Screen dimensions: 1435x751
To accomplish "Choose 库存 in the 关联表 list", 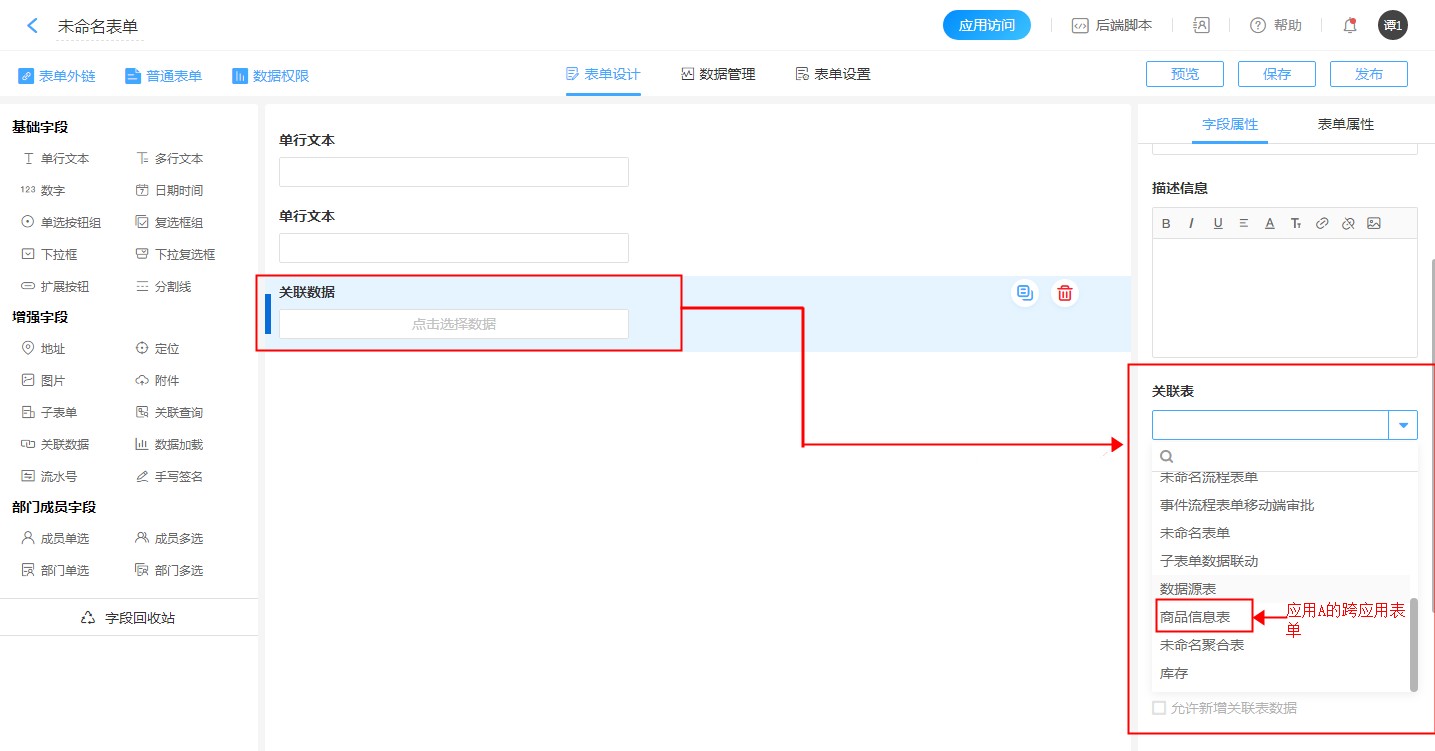I will point(1174,674).
